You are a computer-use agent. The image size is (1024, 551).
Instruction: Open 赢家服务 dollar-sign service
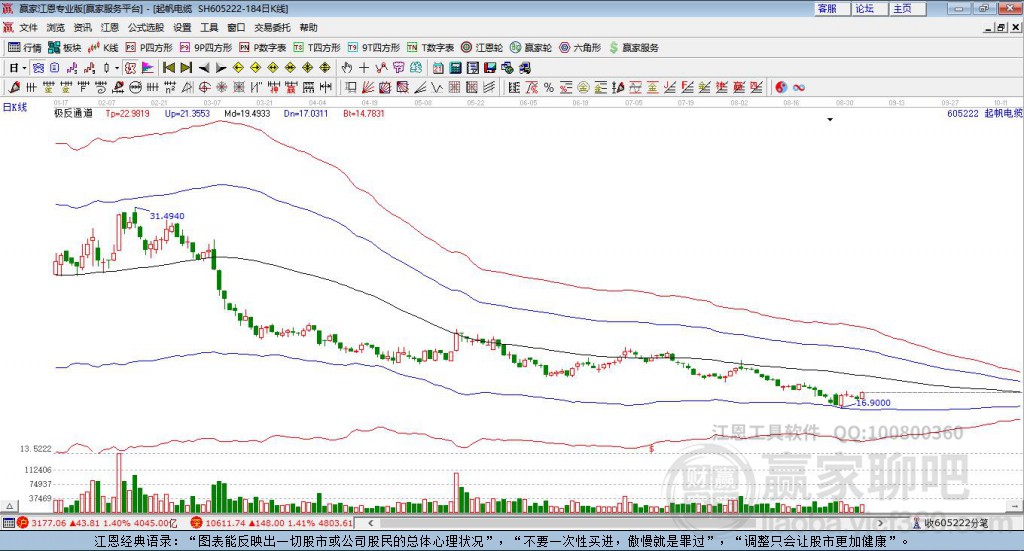[x=633, y=48]
